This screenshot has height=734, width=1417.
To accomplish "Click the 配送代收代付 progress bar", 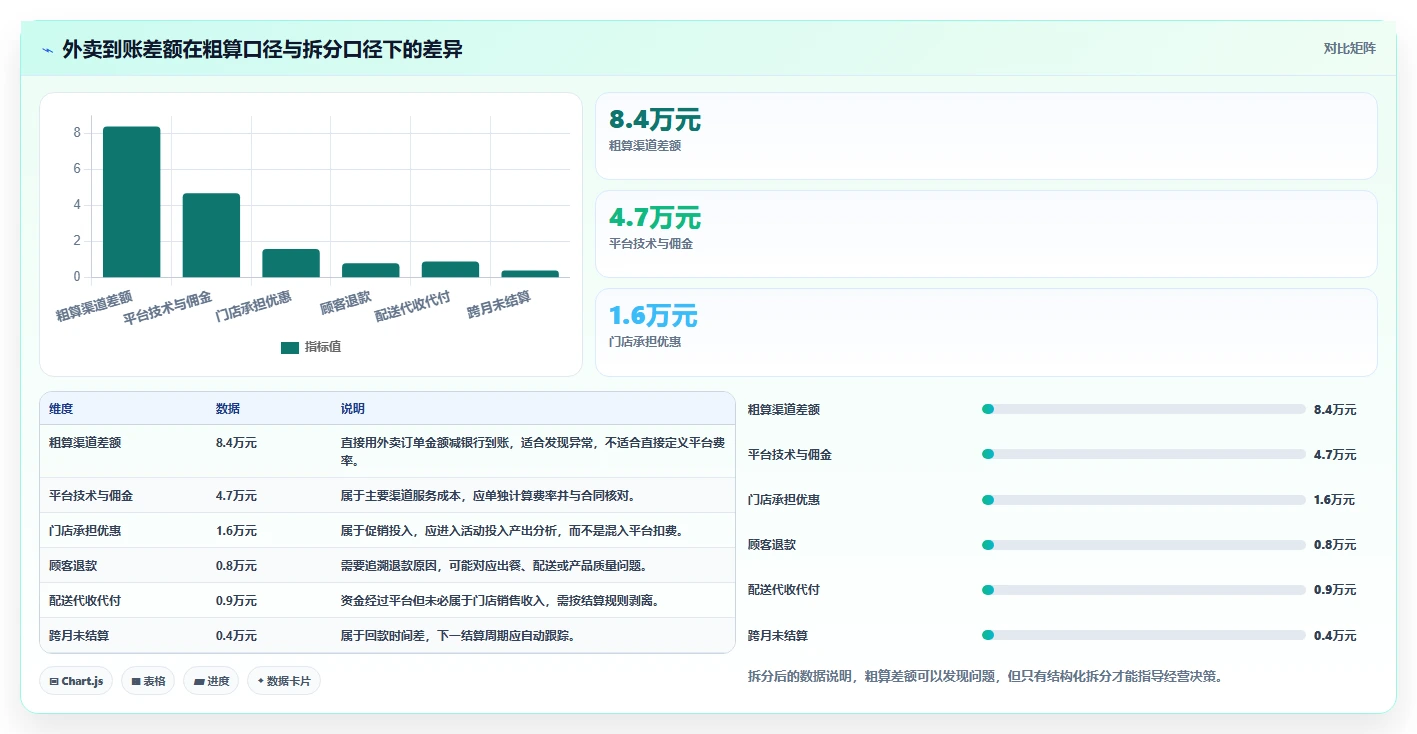I will point(1144,590).
